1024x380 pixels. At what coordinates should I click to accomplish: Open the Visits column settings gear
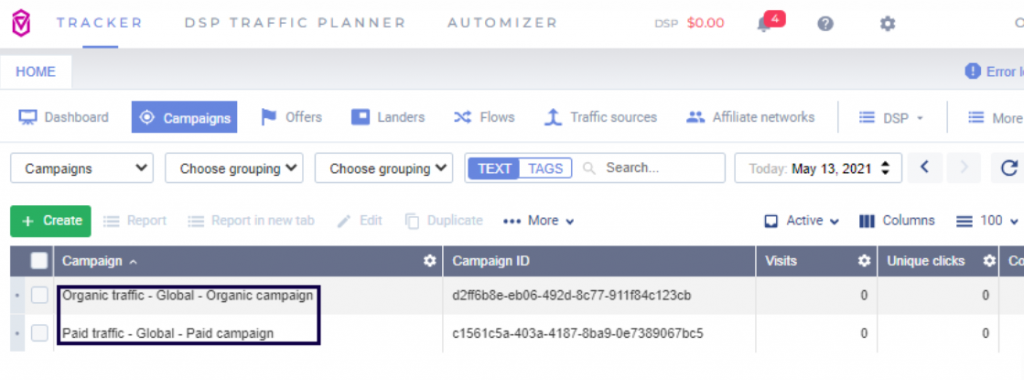(864, 261)
